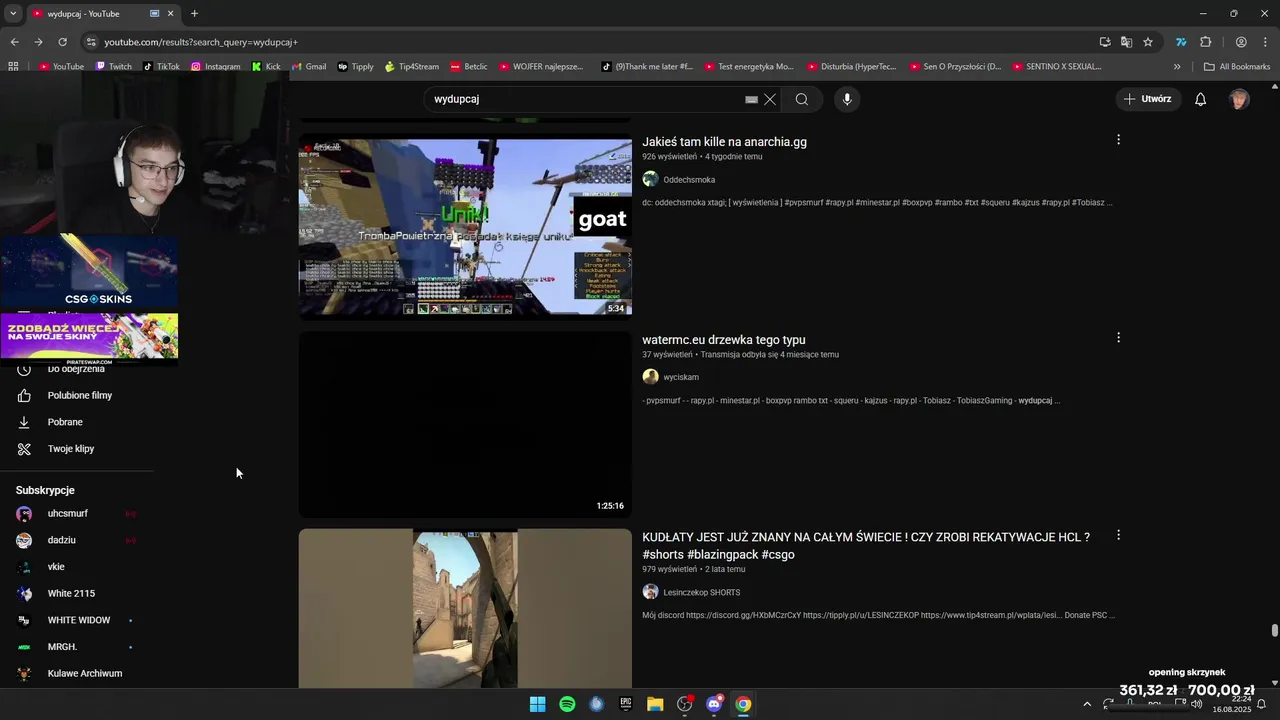This screenshot has width=1280, height=720.
Task: Show hidden system tray icons
Action: (1087, 704)
